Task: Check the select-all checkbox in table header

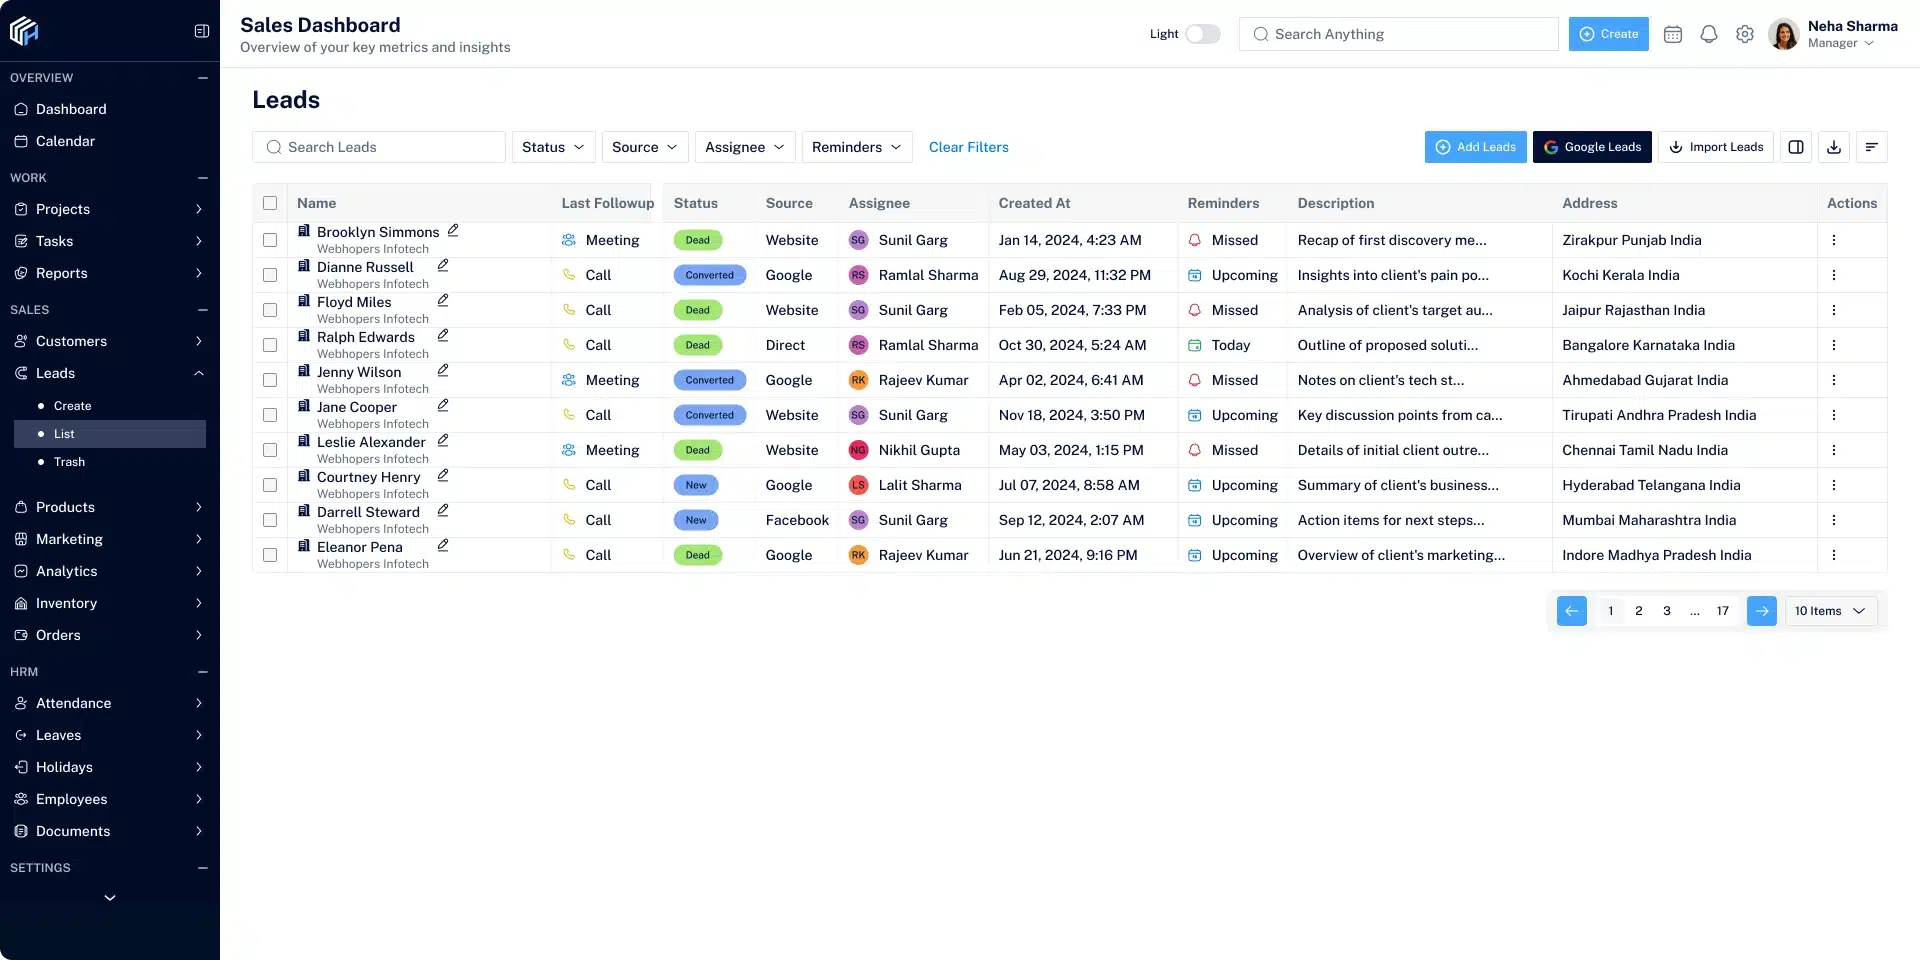Action: (x=270, y=203)
